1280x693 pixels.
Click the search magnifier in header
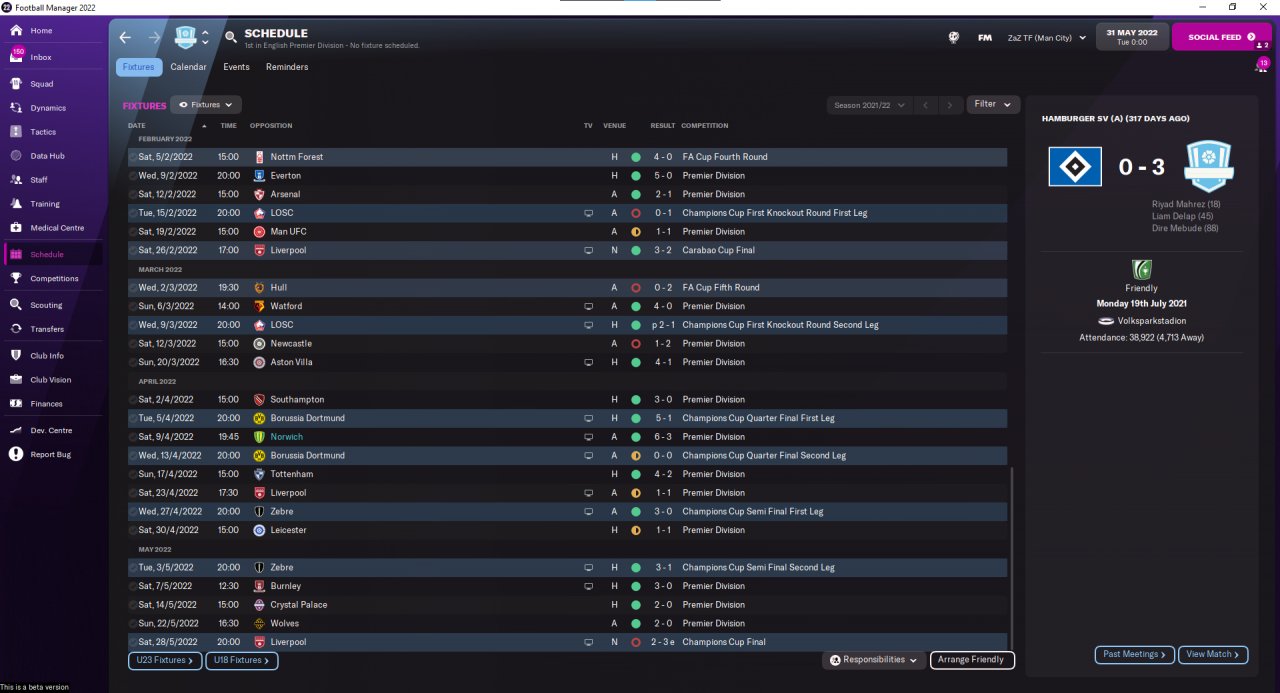[231, 37]
